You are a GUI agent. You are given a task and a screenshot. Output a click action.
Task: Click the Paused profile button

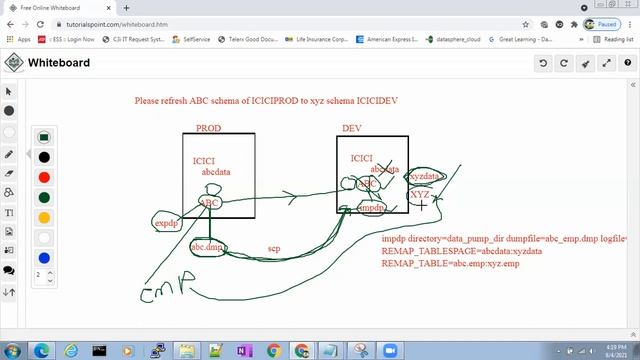pos(602,24)
